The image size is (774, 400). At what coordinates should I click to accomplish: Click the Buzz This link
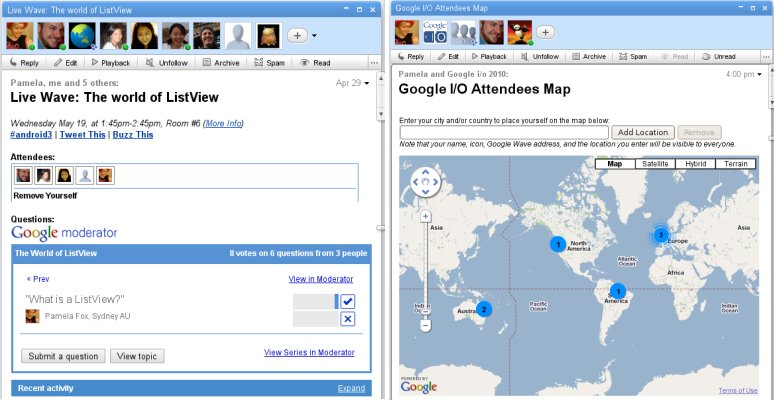(133, 134)
